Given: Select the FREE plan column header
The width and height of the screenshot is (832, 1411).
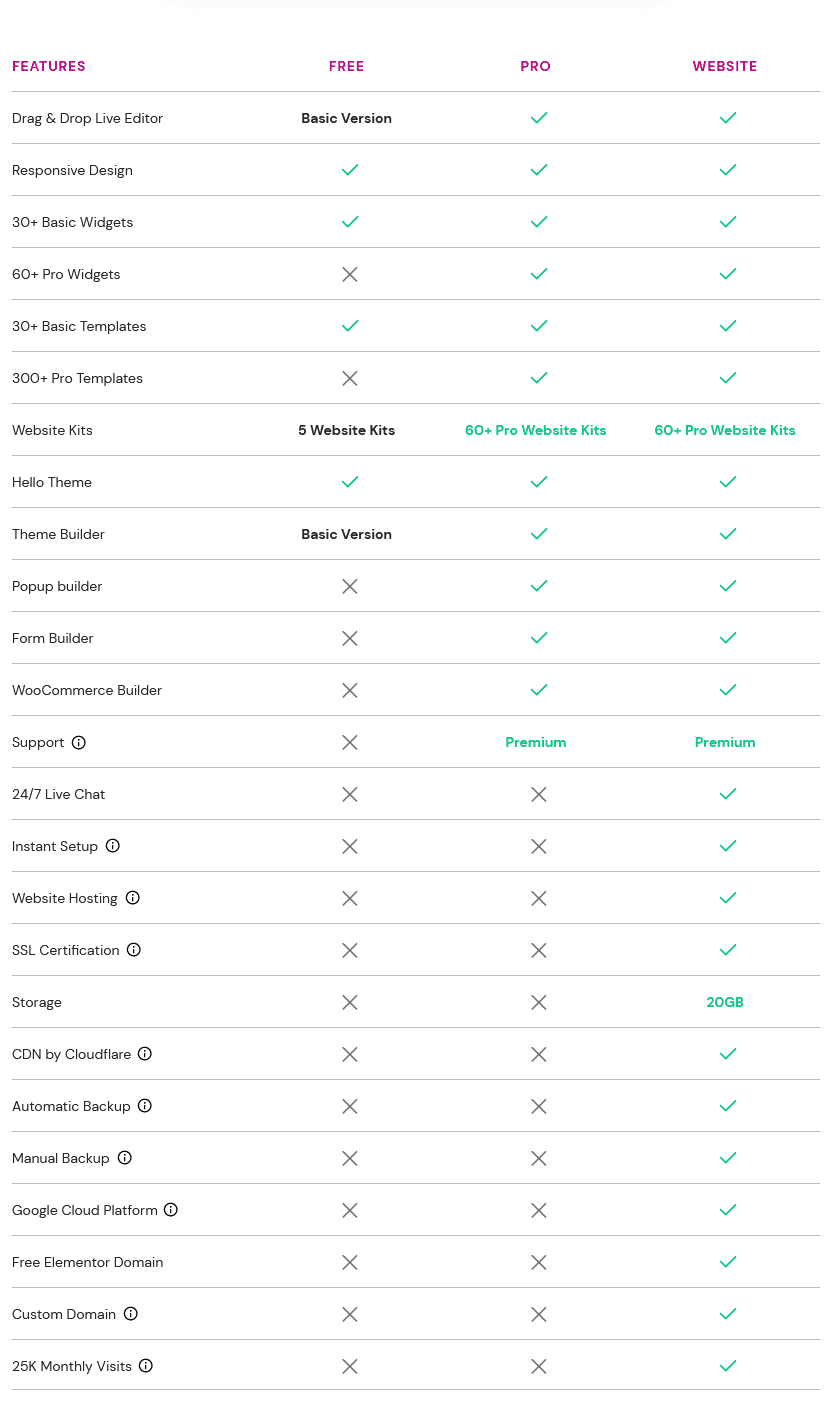Looking at the screenshot, I should pos(346,66).
